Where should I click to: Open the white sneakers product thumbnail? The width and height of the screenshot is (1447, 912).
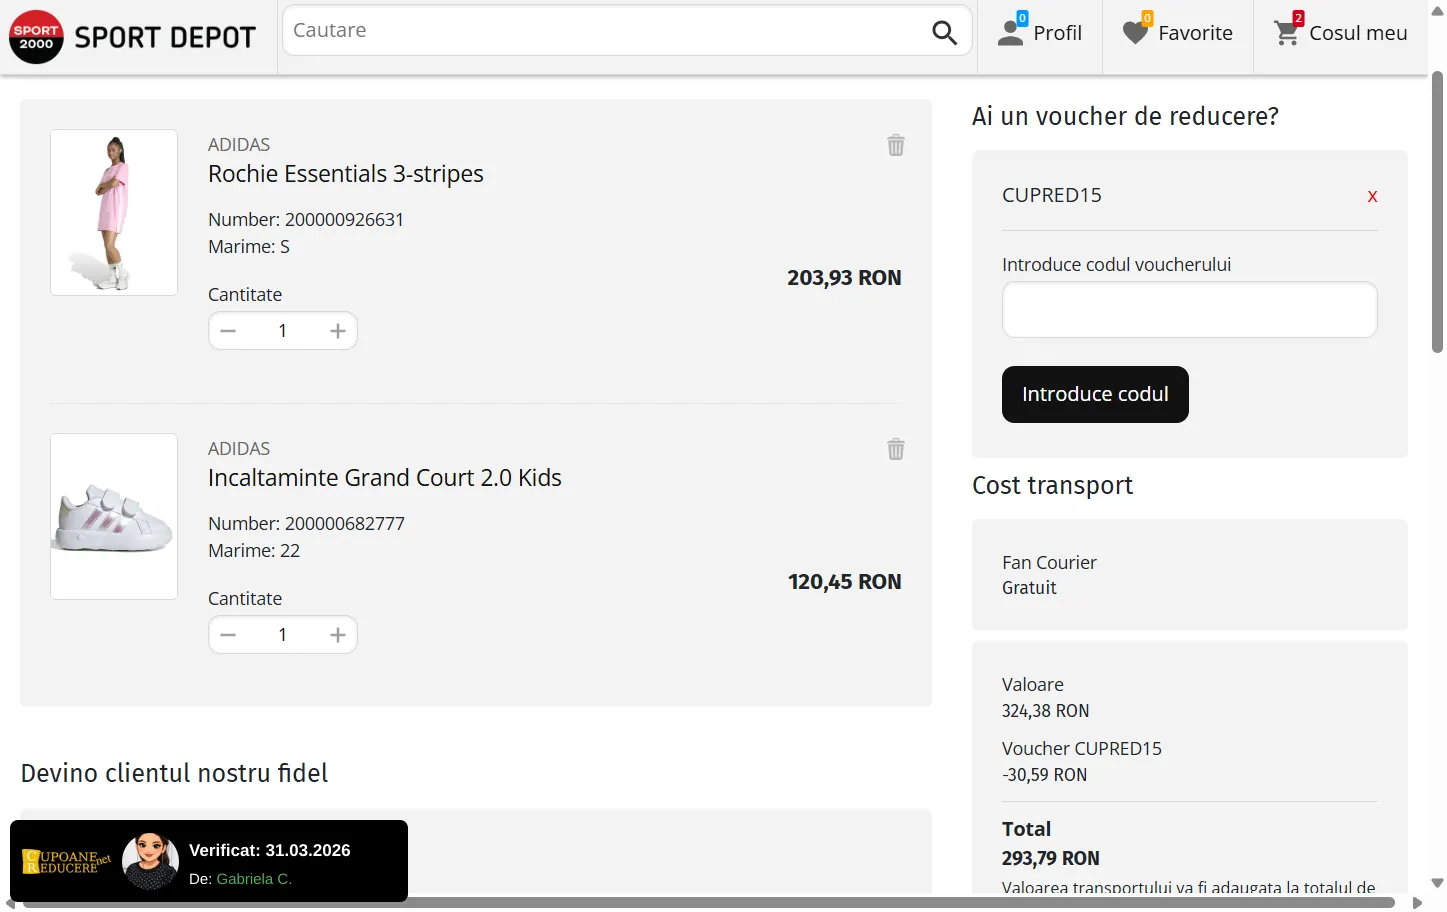pyautogui.click(x=114, y=516)
